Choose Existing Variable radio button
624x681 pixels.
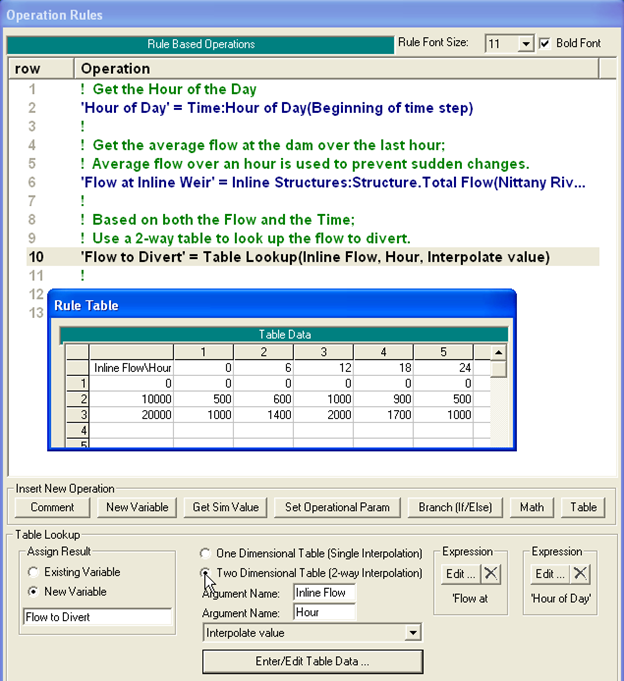(x=36, y=572)
